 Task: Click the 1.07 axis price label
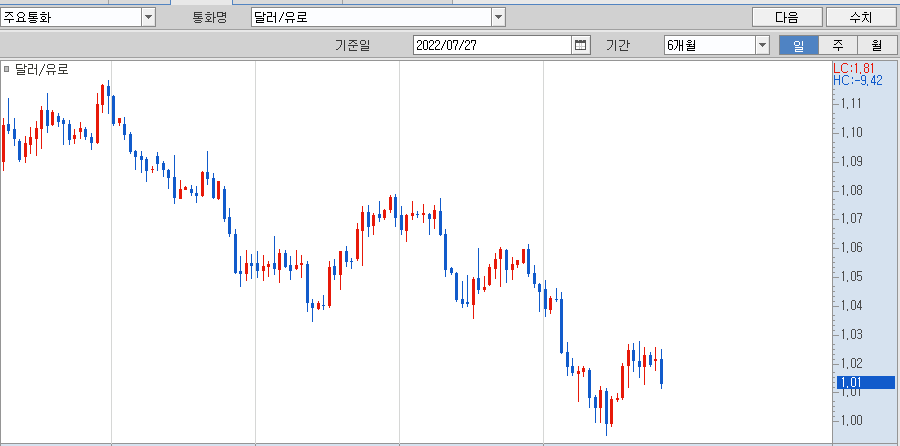851,219
